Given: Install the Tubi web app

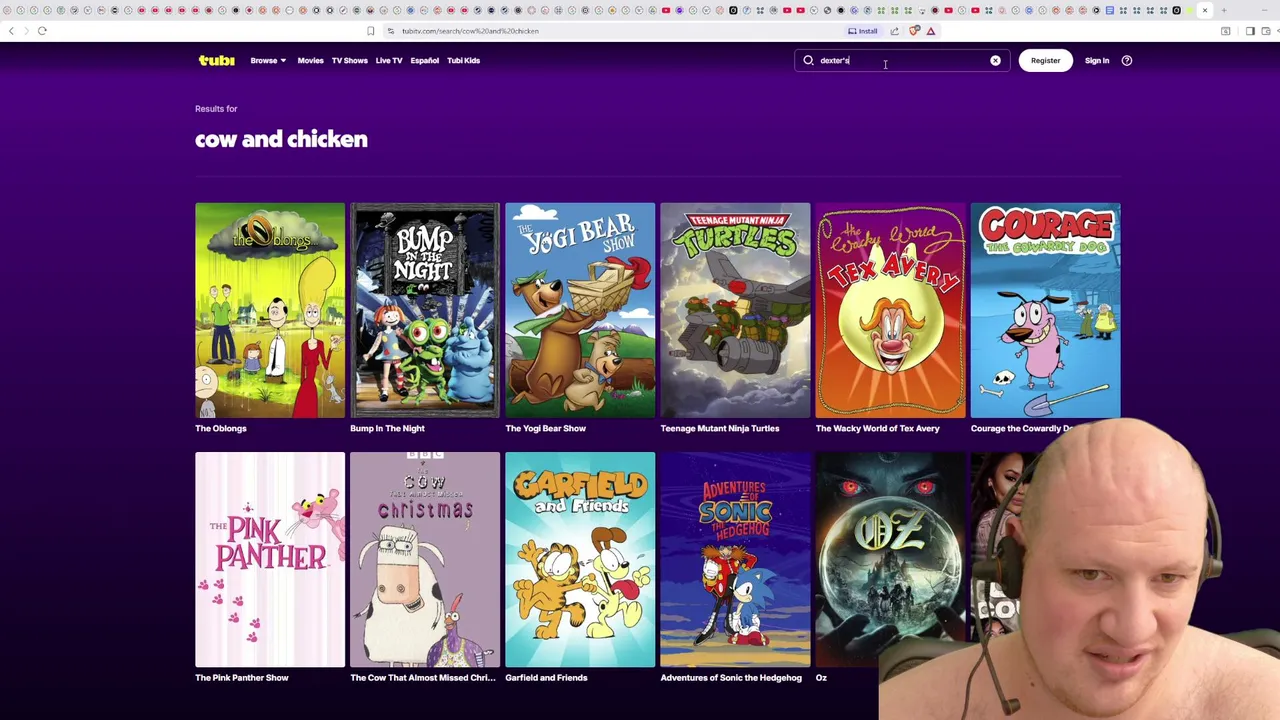Looking at the screenshot, I should [862, 31].
